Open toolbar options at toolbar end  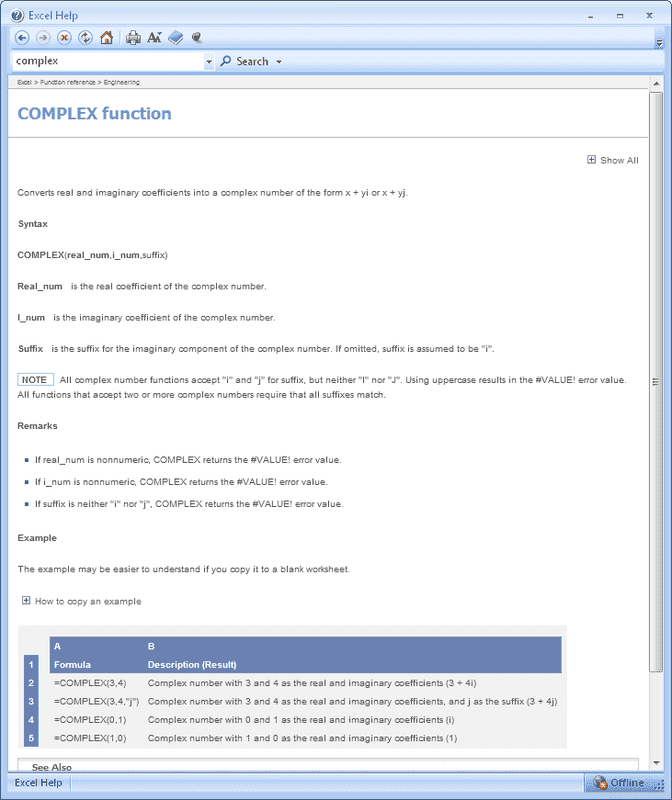coord(659,43)
